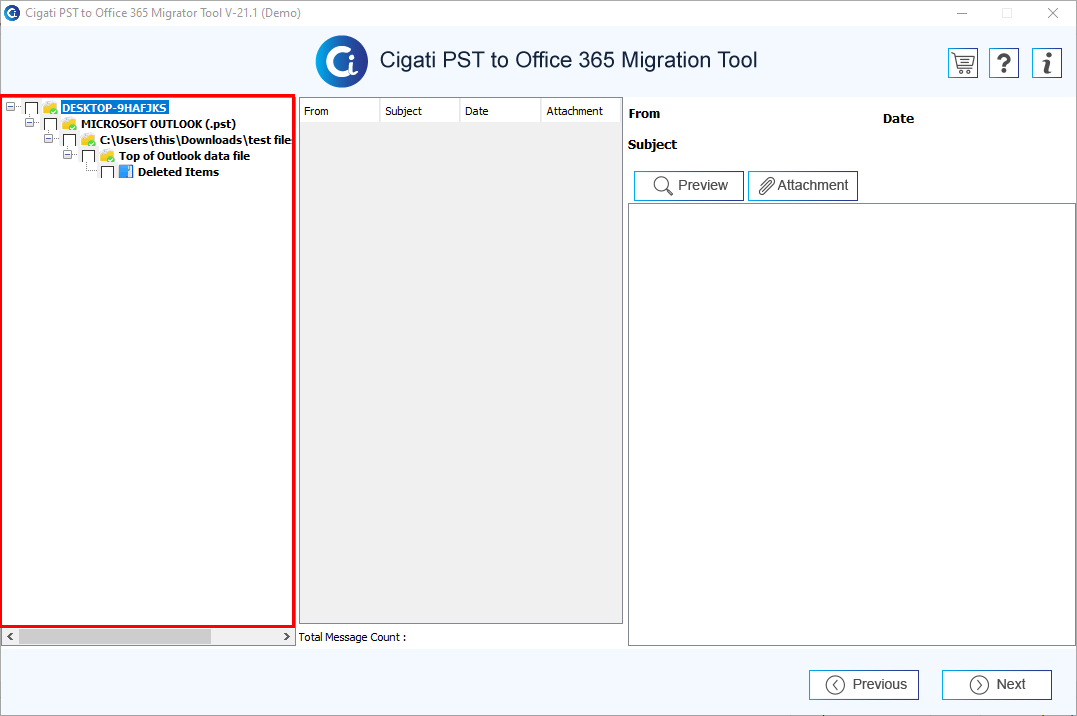Click the tree's left scroll arrow

tap(10, 637)
